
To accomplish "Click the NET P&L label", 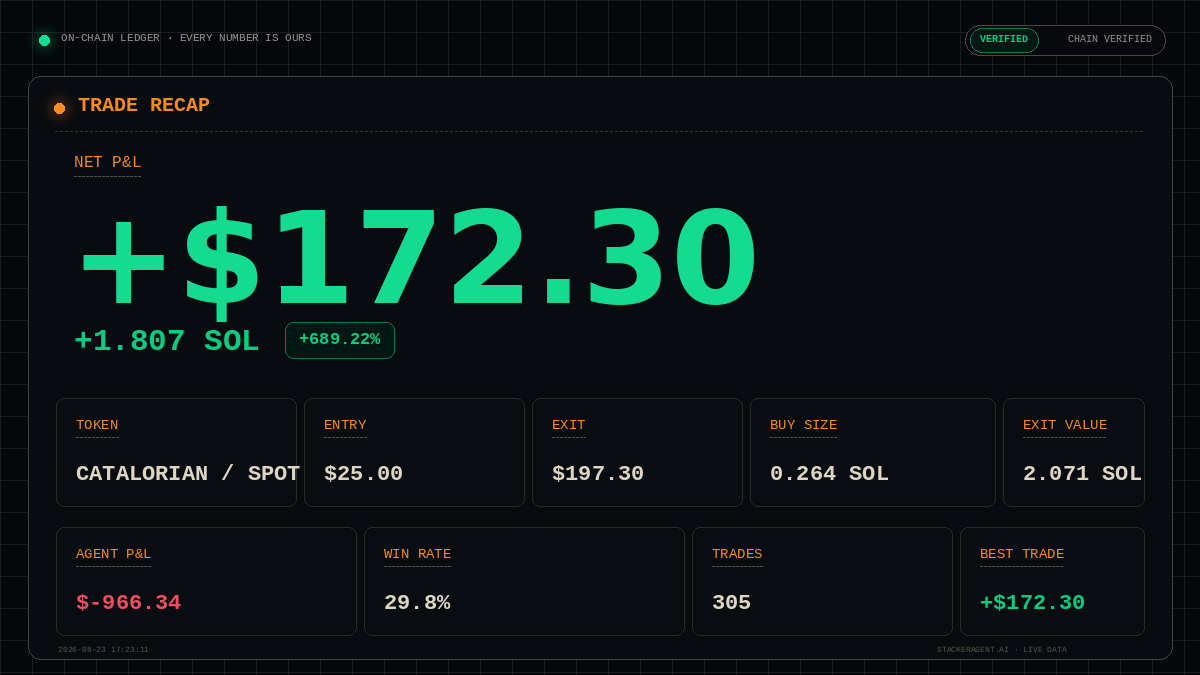I will click(x=107, y=162).
